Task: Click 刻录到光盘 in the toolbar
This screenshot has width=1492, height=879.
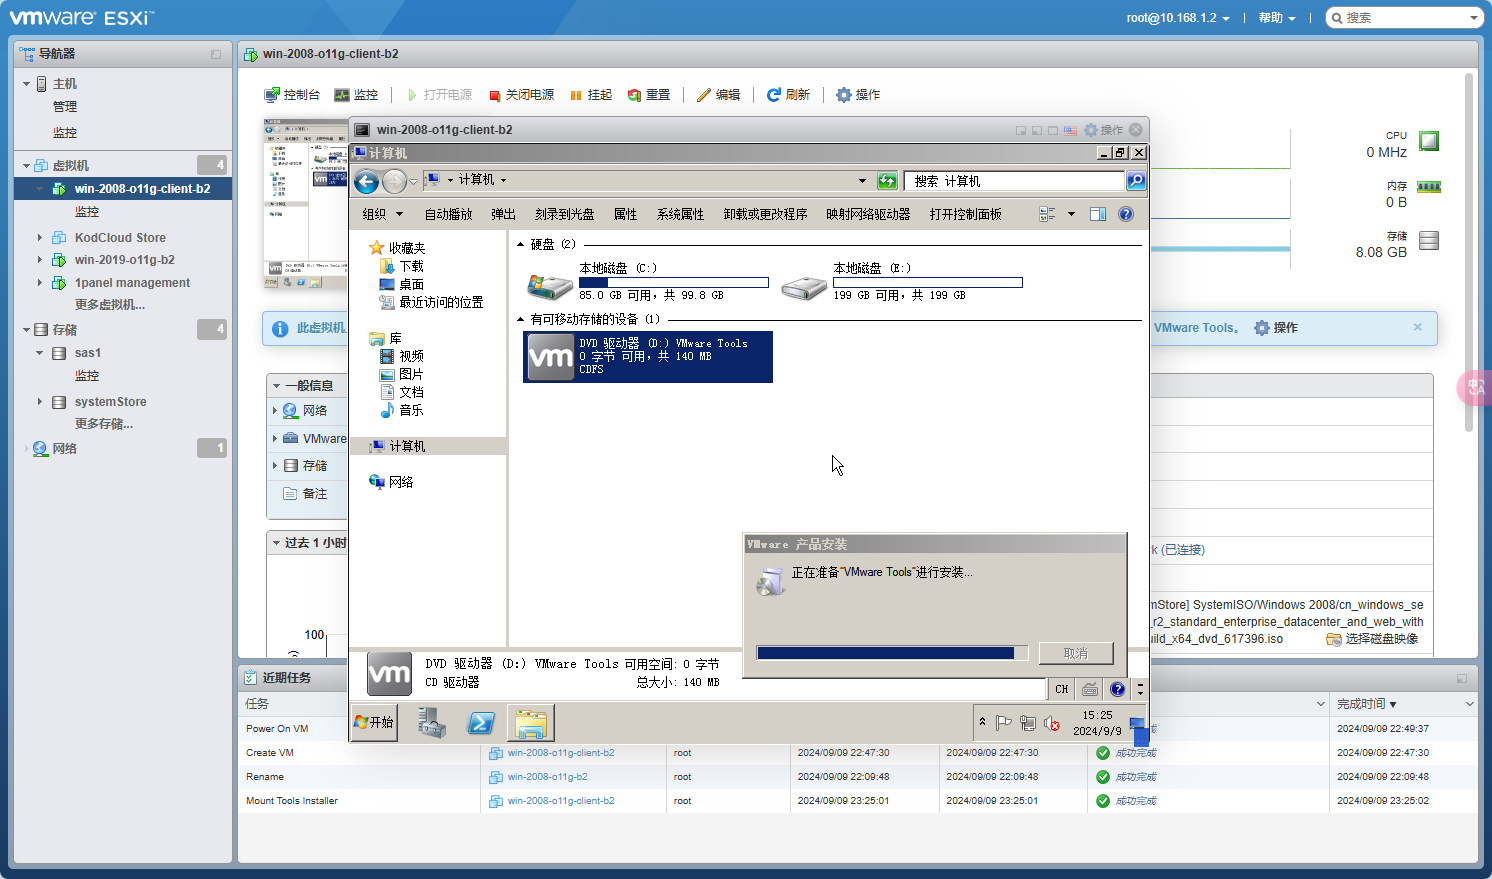Action: click(x=565, y=214)
